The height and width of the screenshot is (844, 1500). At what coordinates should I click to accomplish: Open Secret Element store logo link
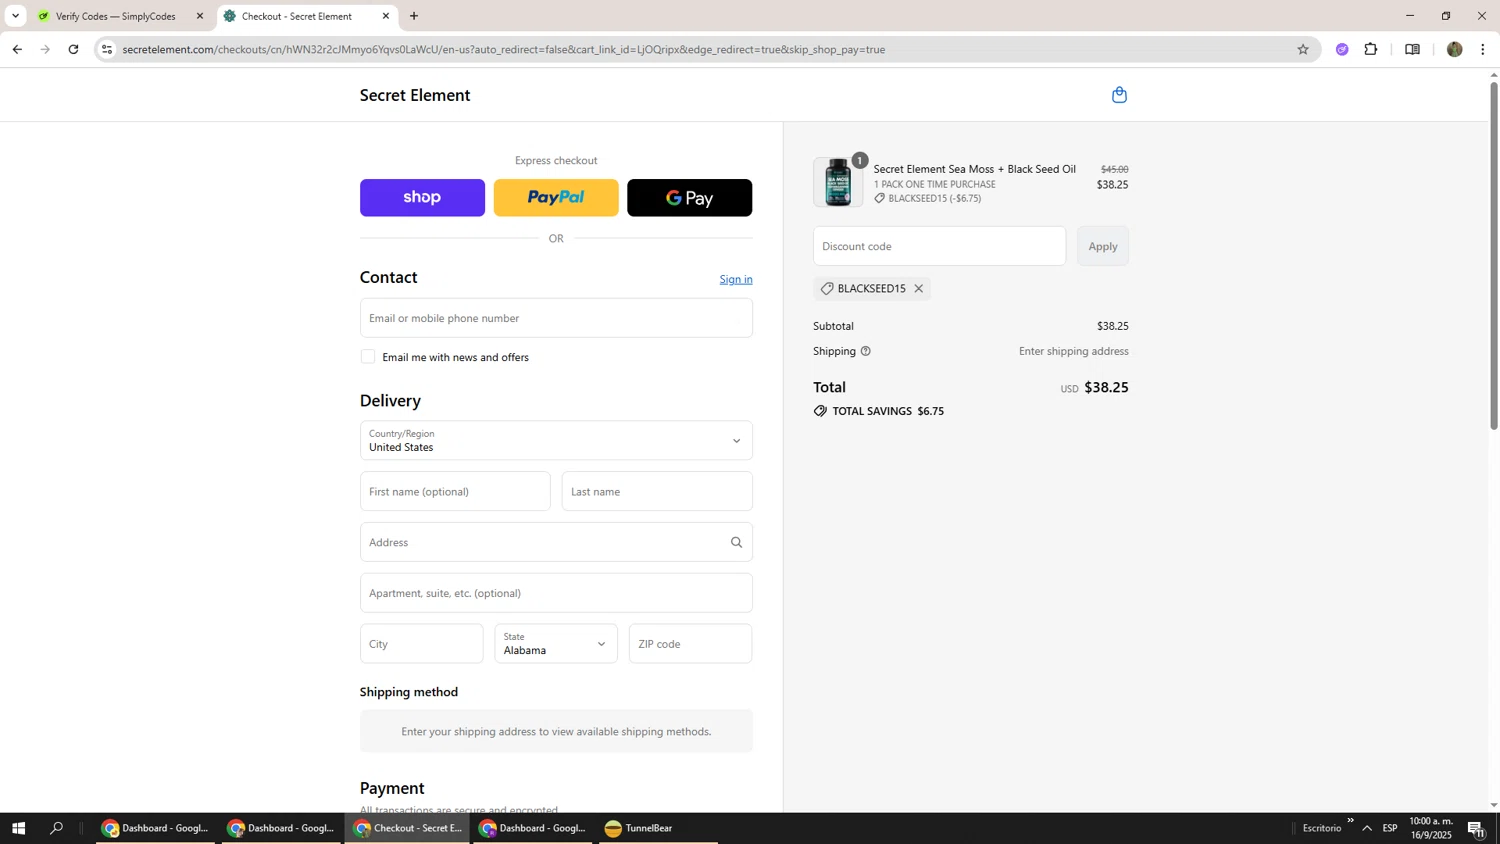(x=415, y=95)
